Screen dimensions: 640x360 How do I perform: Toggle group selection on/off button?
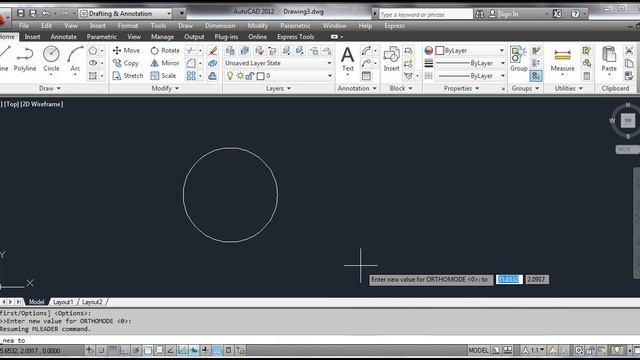536,76
